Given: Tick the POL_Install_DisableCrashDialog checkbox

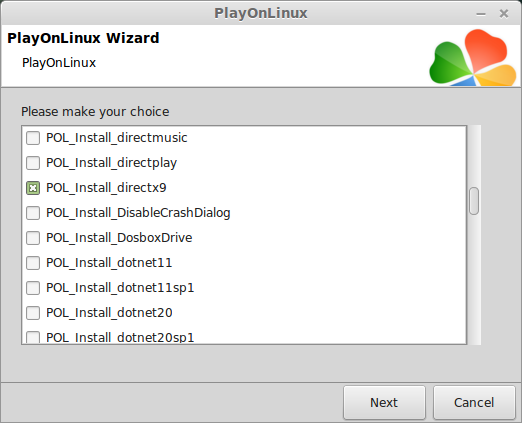Looking at the screenshot, I should 33,213.
